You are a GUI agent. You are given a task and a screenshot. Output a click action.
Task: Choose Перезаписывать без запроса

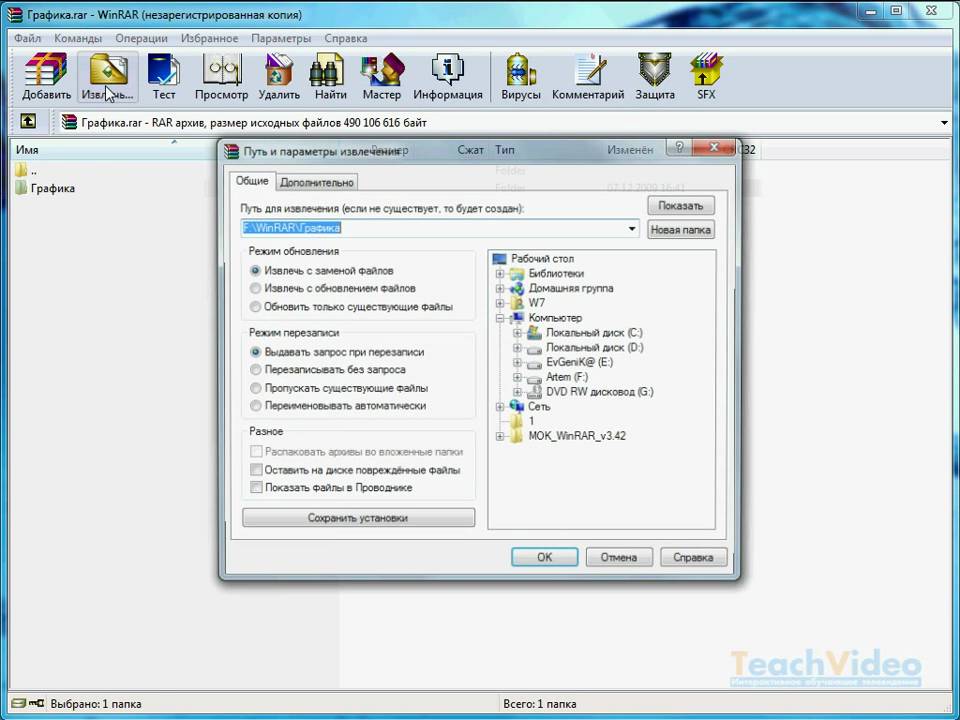[x=255, y=370]
